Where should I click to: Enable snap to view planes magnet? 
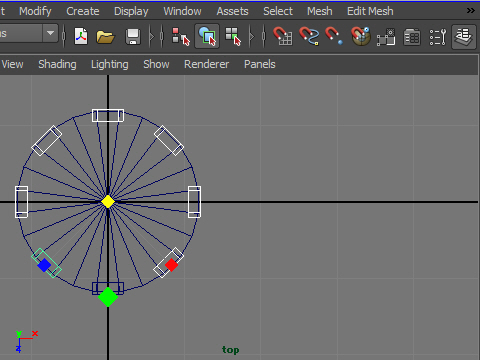tap(361, 36)
